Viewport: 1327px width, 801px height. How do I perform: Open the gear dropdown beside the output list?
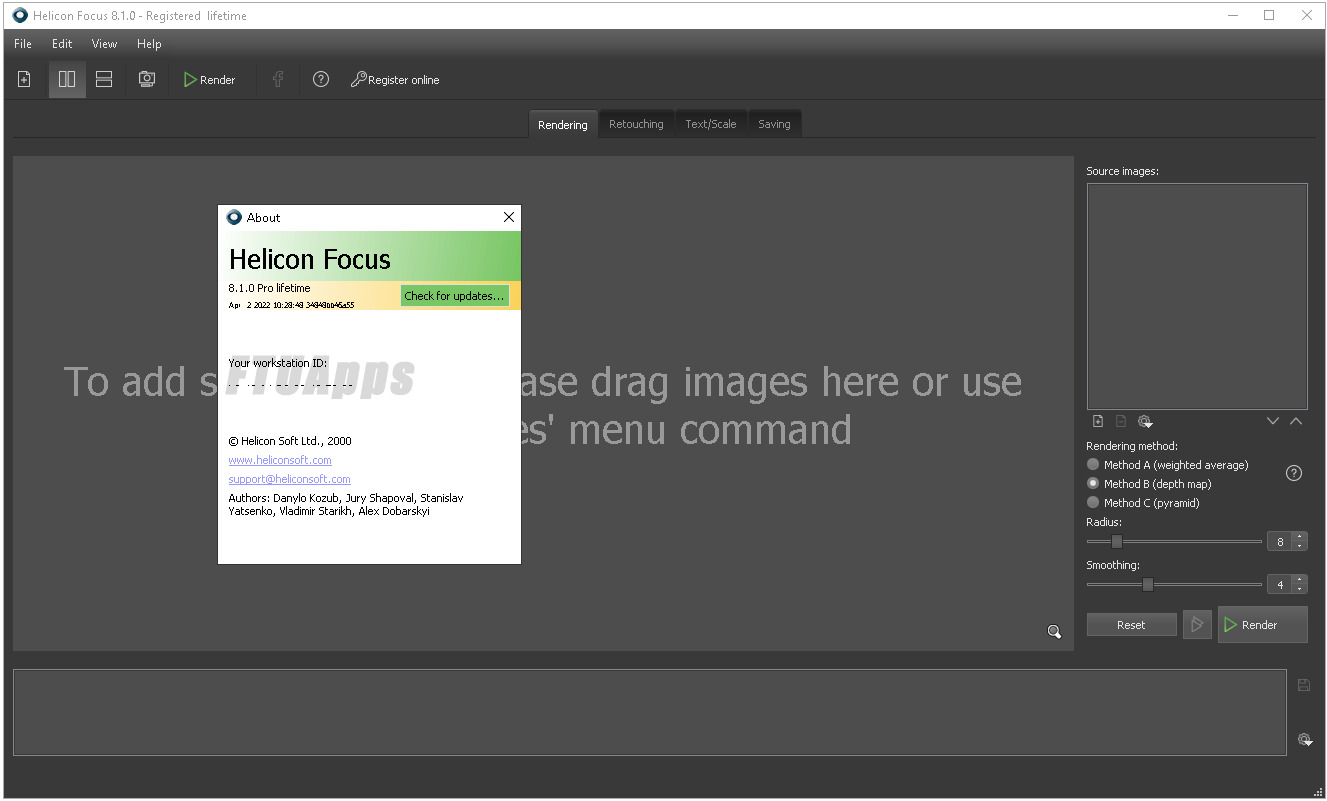pyautogui.click(x=1305, y=740)
